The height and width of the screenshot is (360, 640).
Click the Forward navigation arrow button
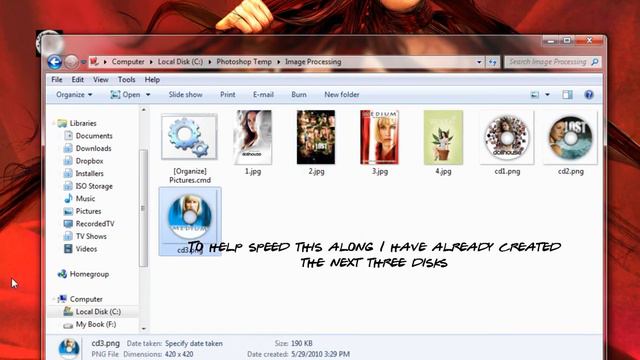click(x=71, y=62)
